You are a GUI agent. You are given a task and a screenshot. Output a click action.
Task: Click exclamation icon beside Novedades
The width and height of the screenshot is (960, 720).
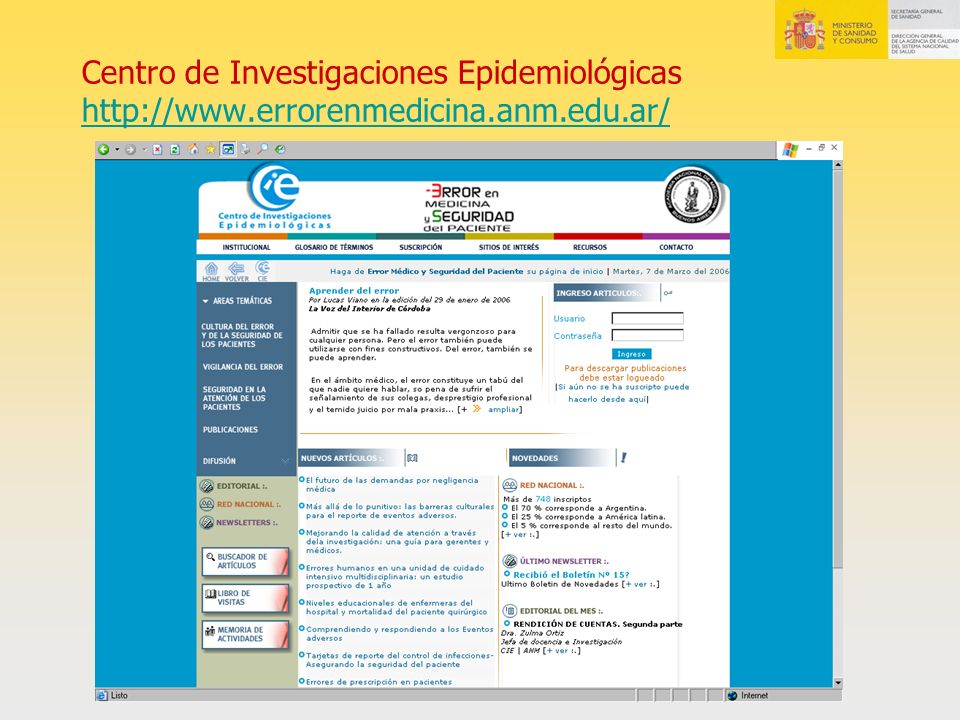pyautogui.click(x=623, y=457)
